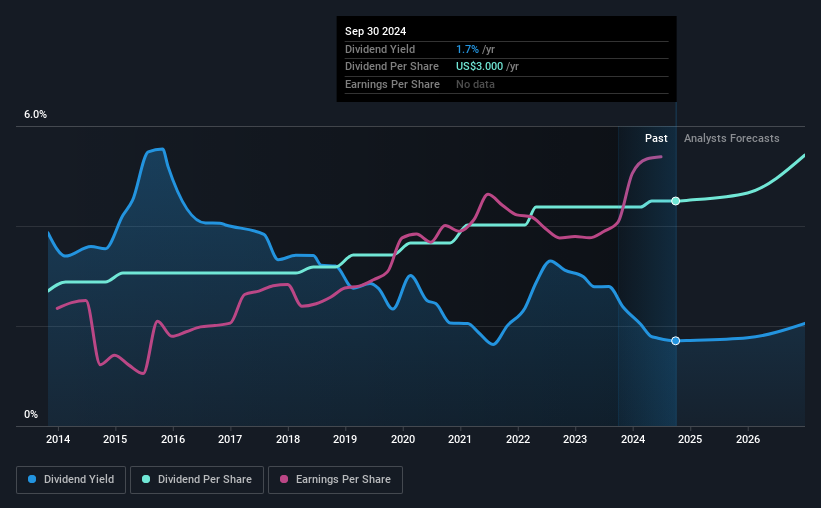This screenshot has width=821, height=508.
Task: Click the 0% y-axis label
Action: coord(31,414)
